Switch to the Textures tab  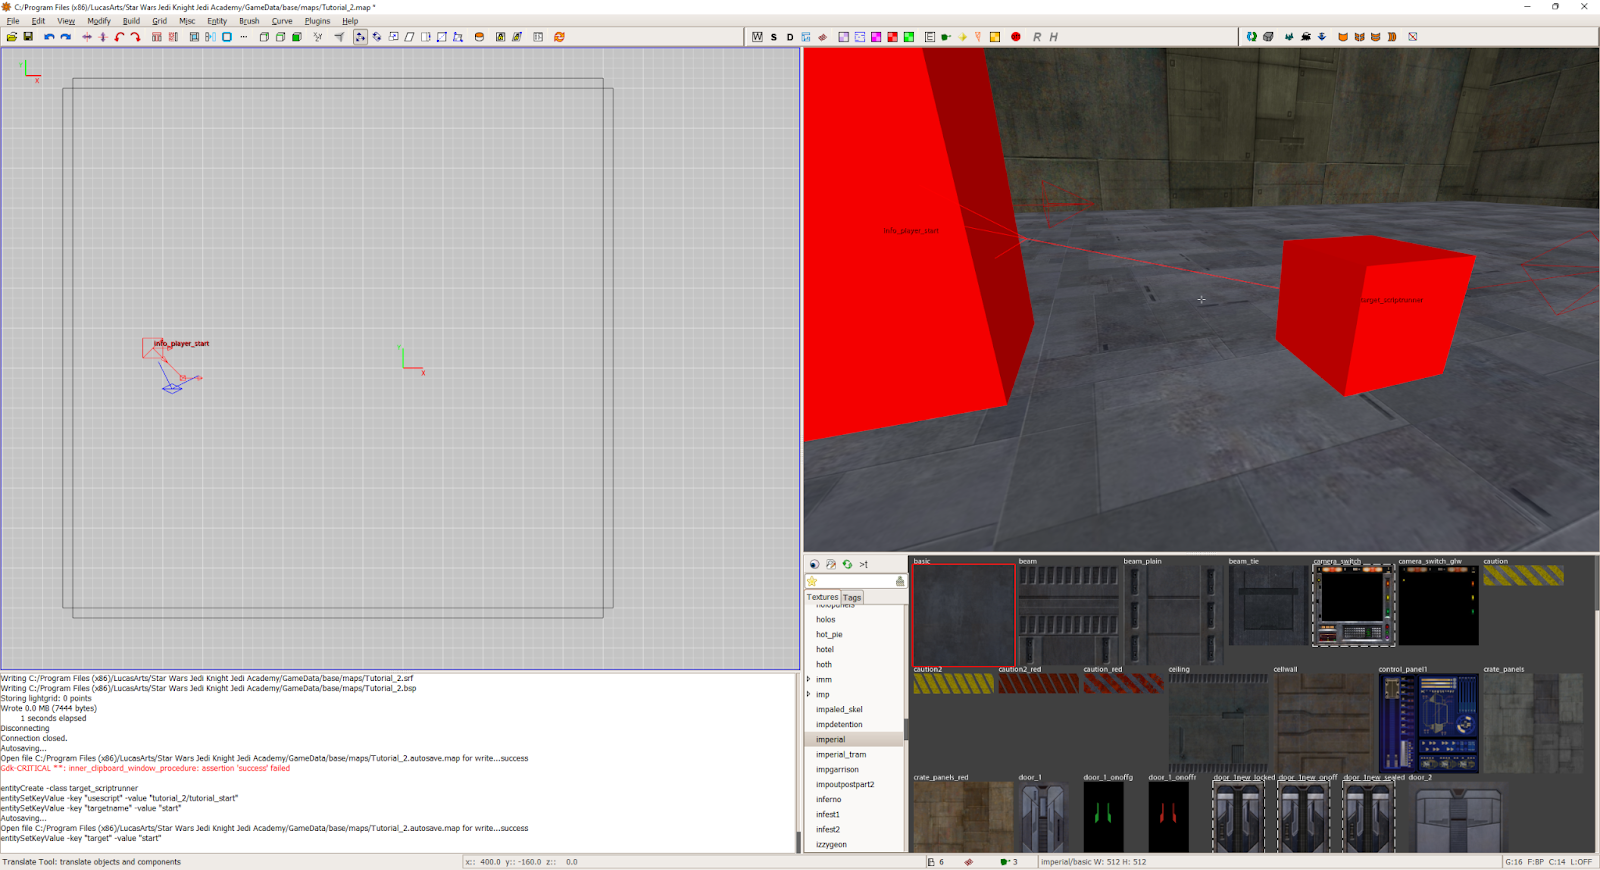pyautogui.click(x=823, y=597)
